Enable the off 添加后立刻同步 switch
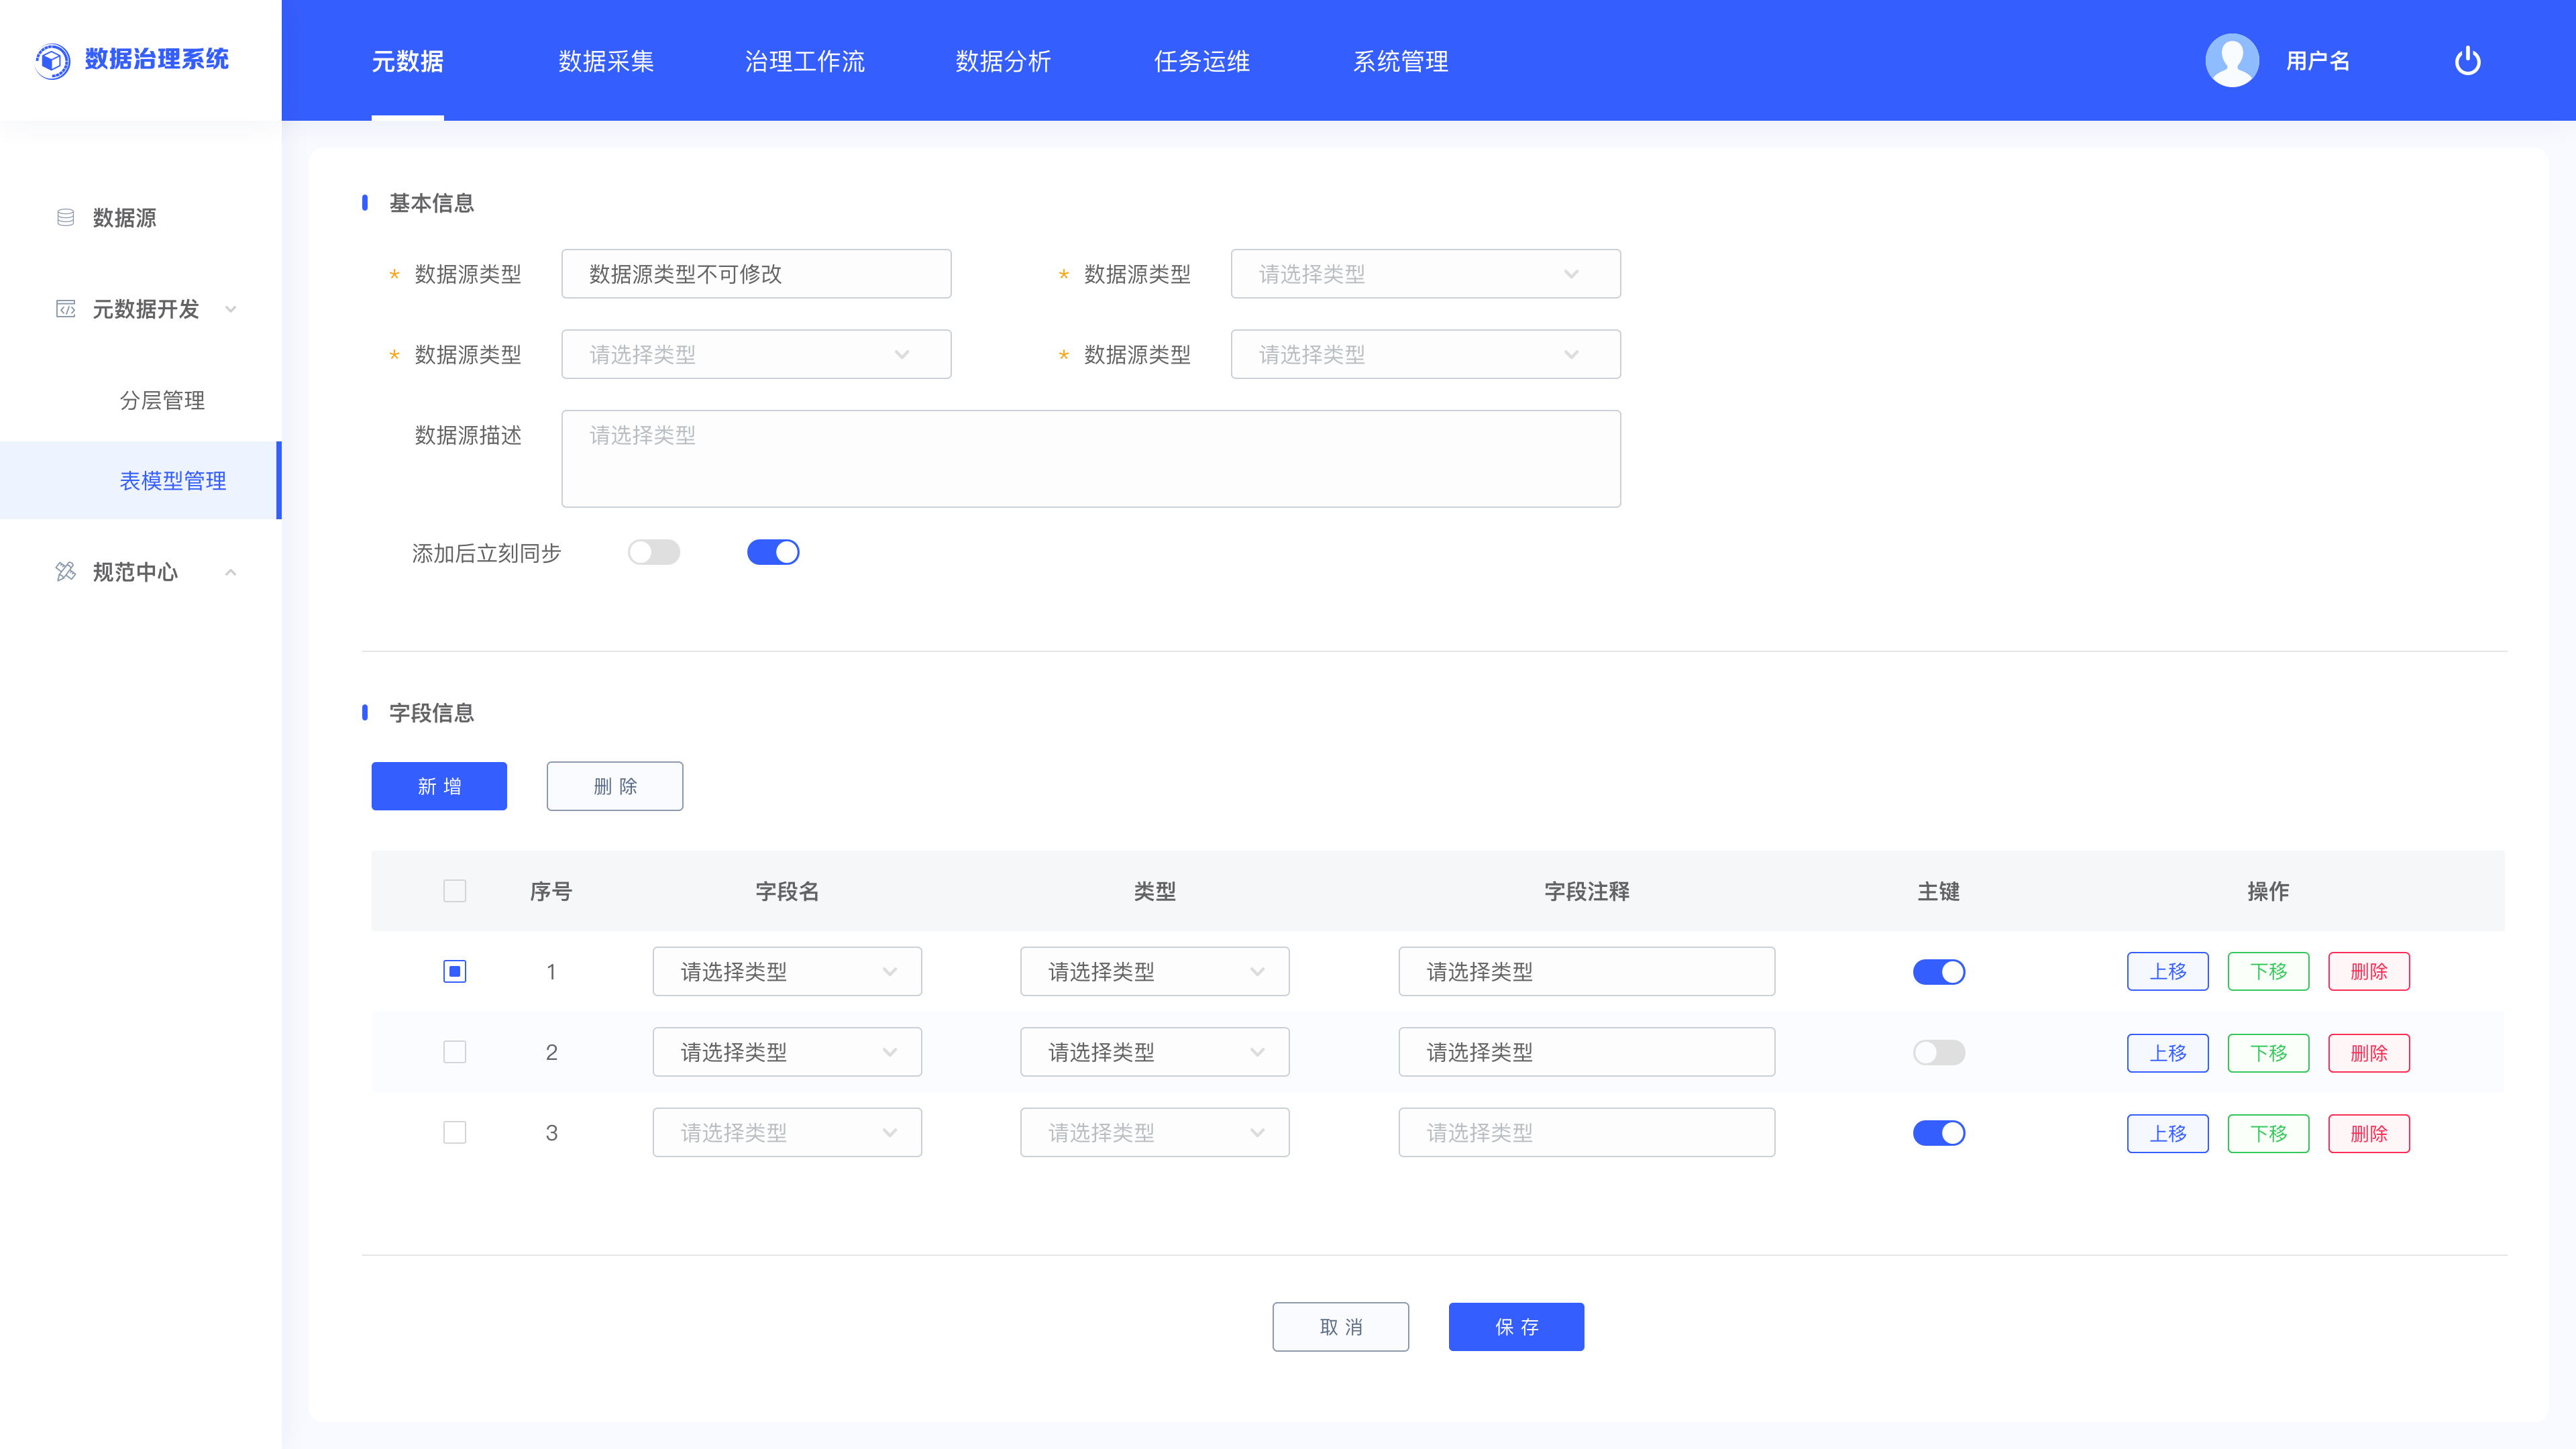Viewport: 2576px width, 1449px height. coord(654,552)
